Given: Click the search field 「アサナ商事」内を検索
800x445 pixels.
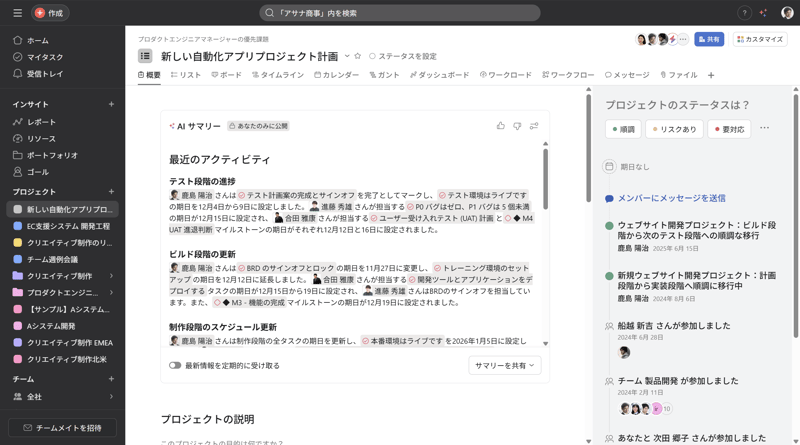Looking at the screenshot, I should coord(400,13).
